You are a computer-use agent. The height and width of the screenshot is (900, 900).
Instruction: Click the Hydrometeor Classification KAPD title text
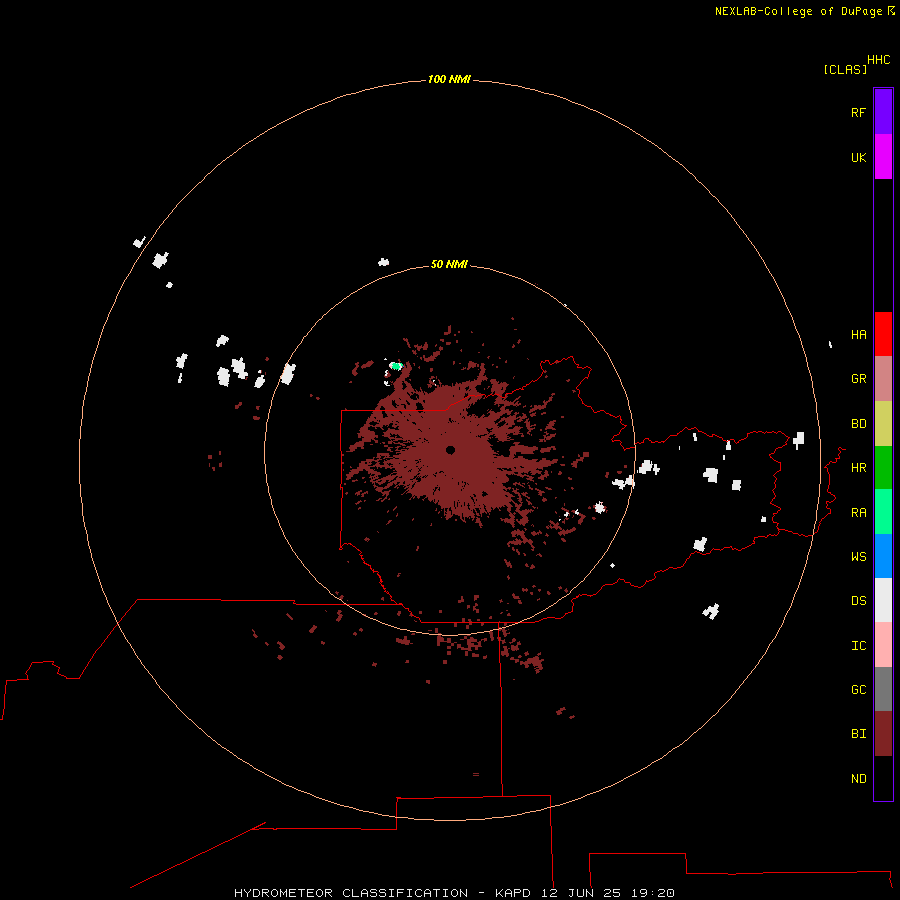[x=454, y=893]
